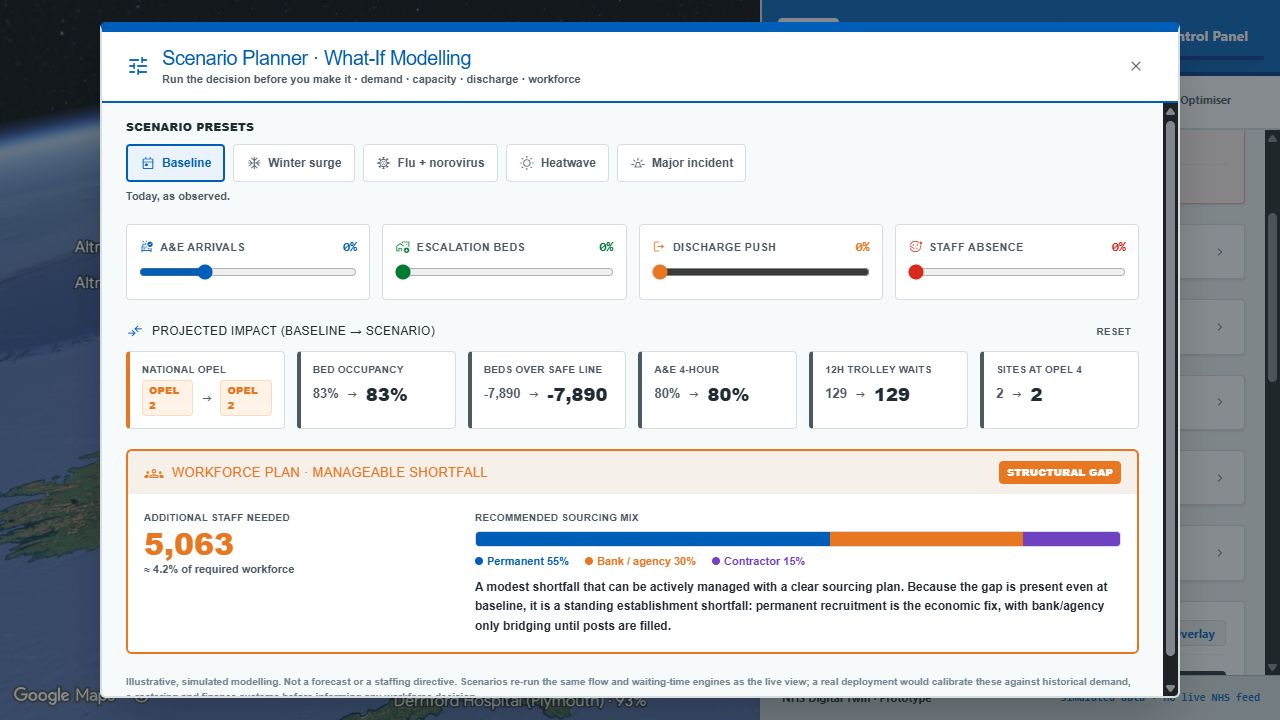Click the orange Bank/agency segment of sourcing bar

[926, 539]
